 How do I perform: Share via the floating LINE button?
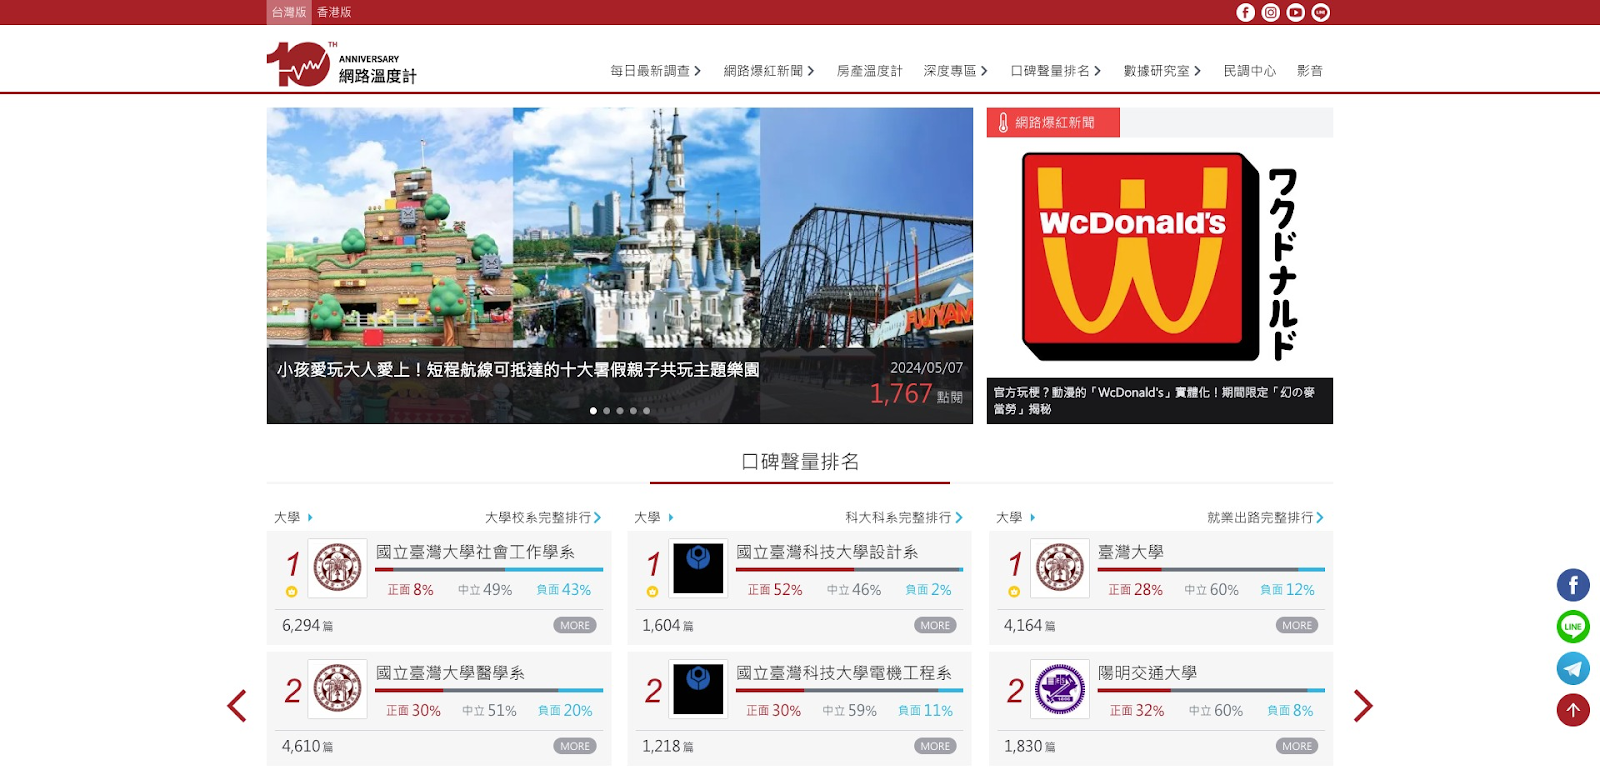pos(1573,627)
